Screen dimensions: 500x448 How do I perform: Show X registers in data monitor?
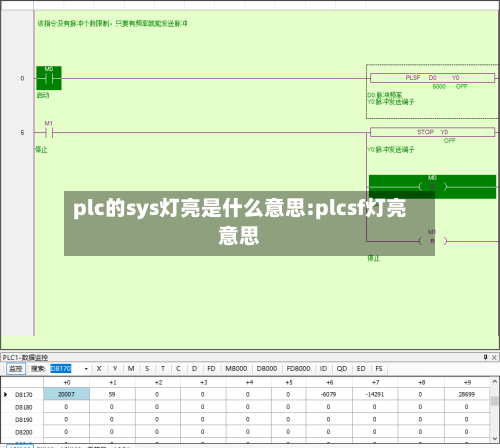click(x=99, y=369)
